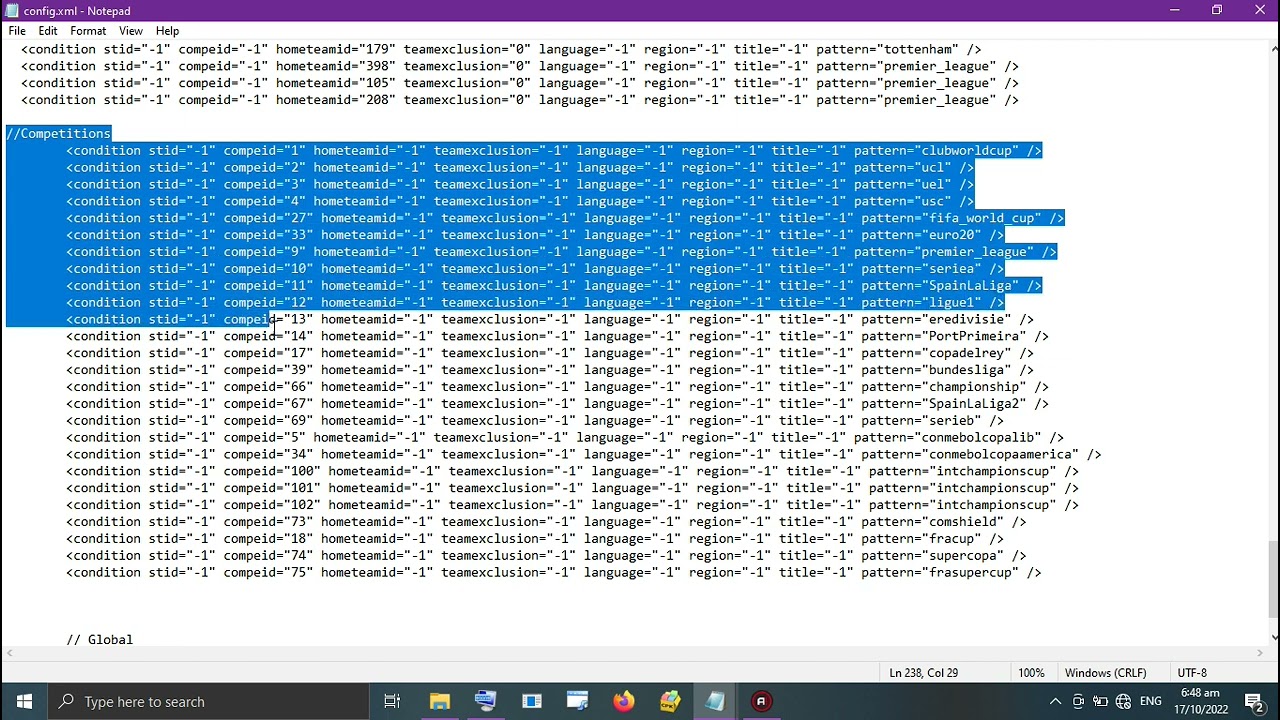Switch to Notepad taskbar icon
Screen dimensions: 1280x720
(715, 701)
